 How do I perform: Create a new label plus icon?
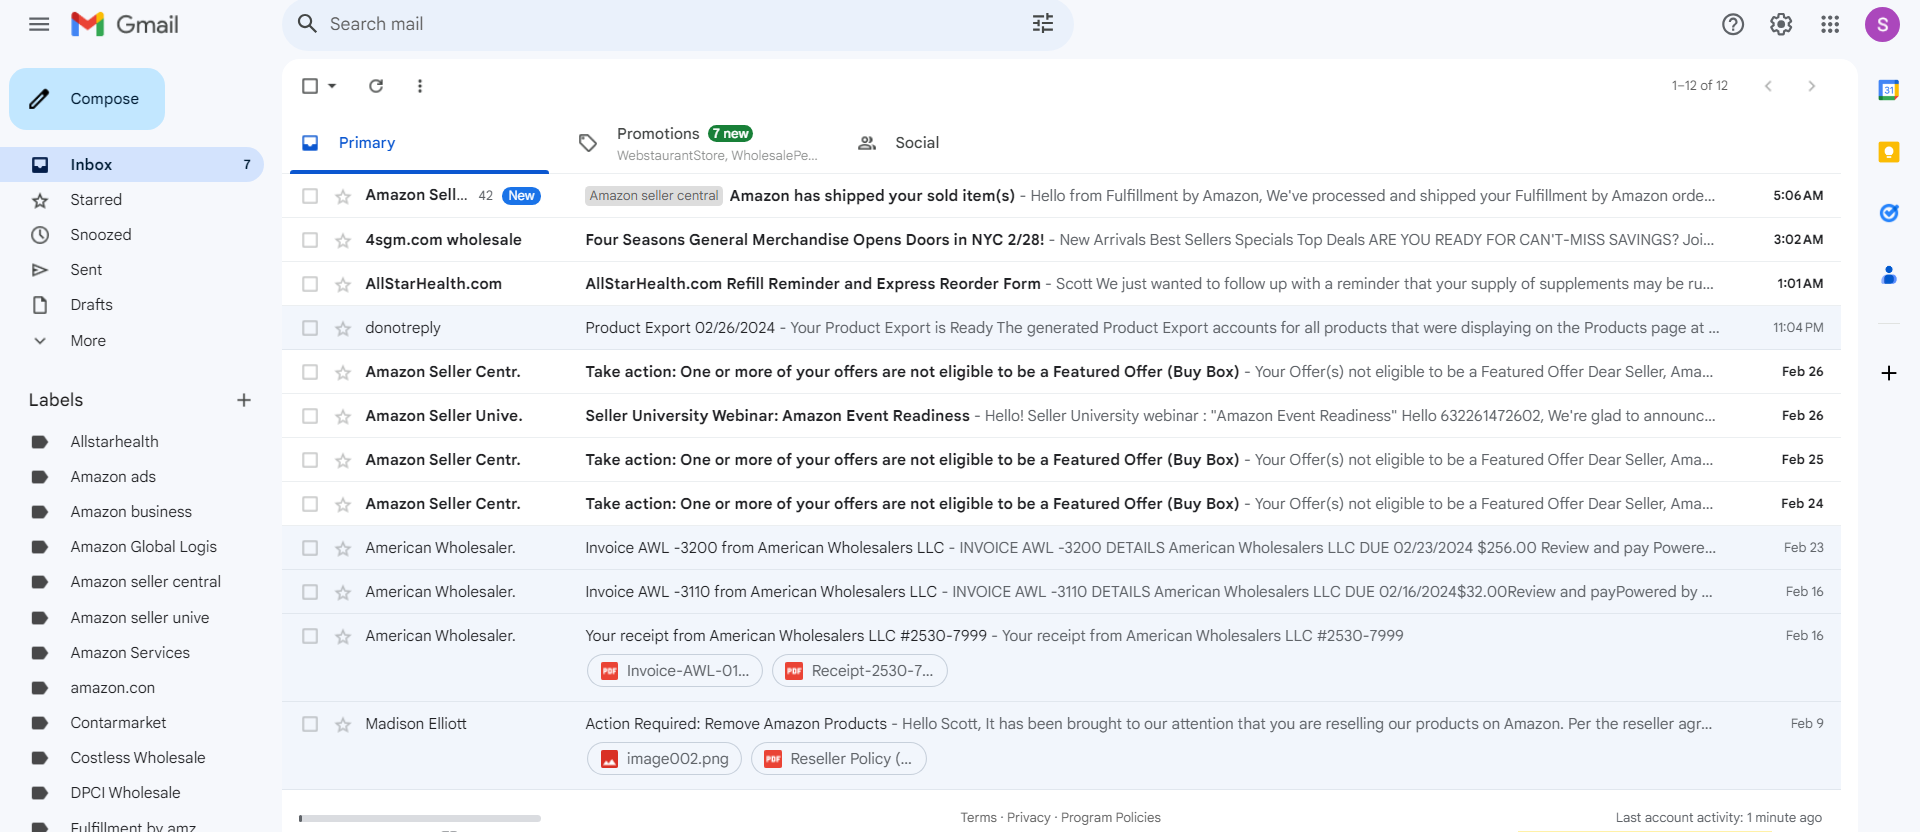pos(244,400)
